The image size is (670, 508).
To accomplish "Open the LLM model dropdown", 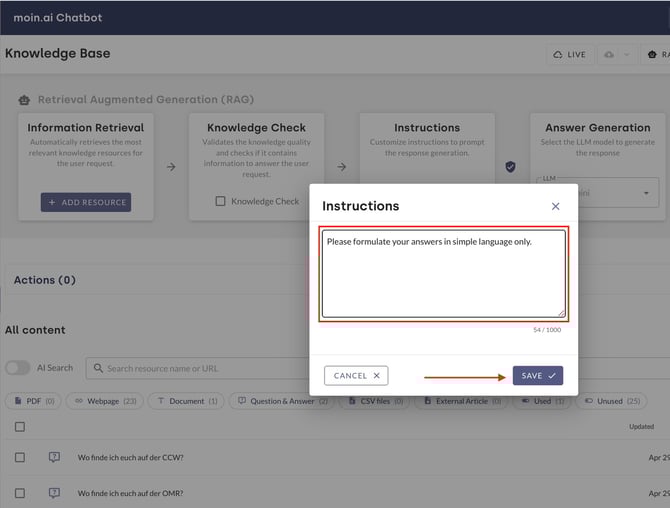I will tap(646, 193).
